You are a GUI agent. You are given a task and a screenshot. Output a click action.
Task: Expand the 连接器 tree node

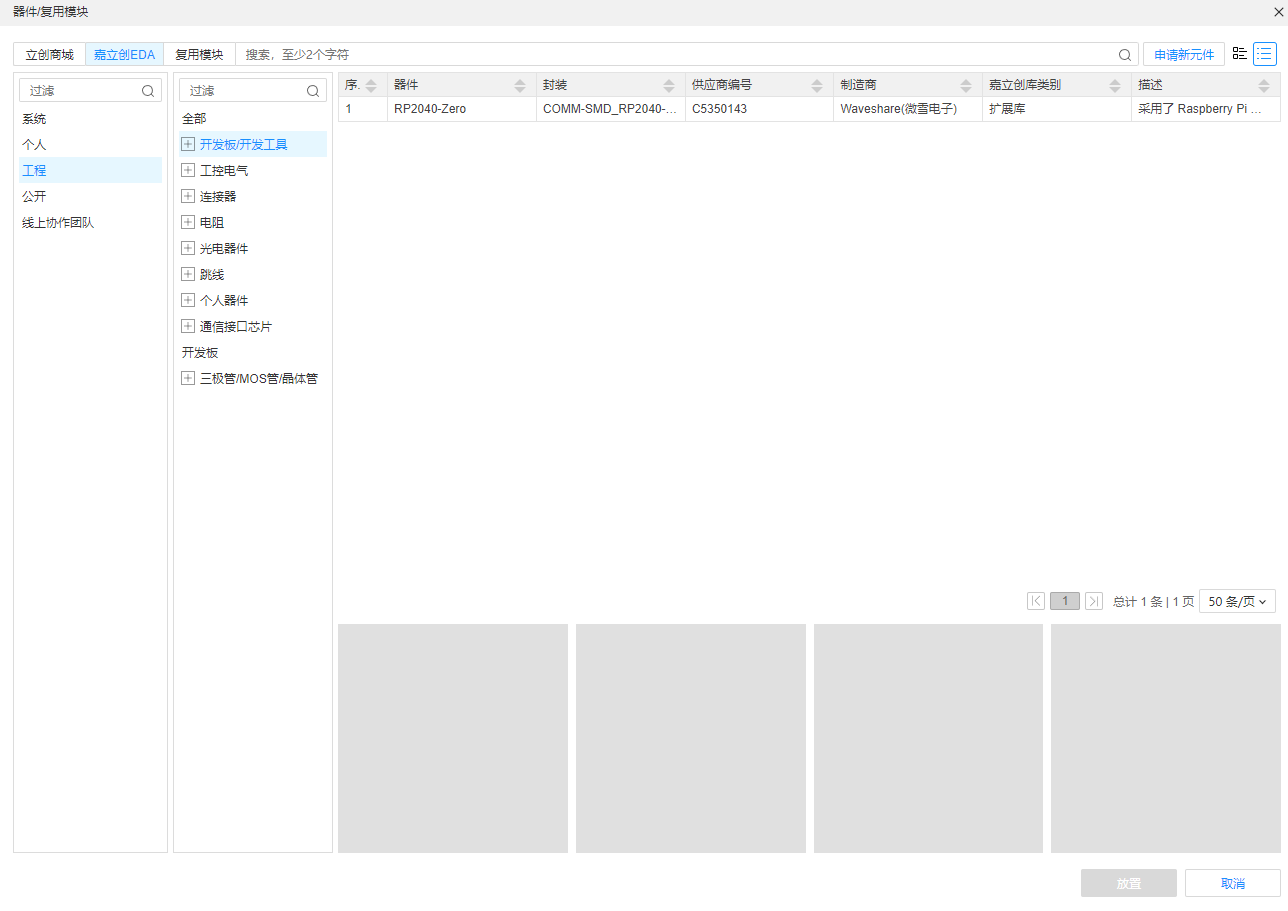tap(188, 197)
